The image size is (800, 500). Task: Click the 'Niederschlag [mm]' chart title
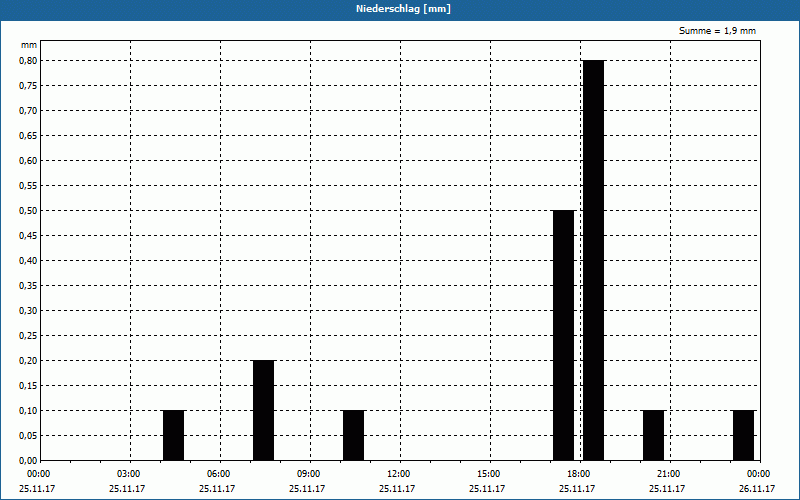click(403, 9)
